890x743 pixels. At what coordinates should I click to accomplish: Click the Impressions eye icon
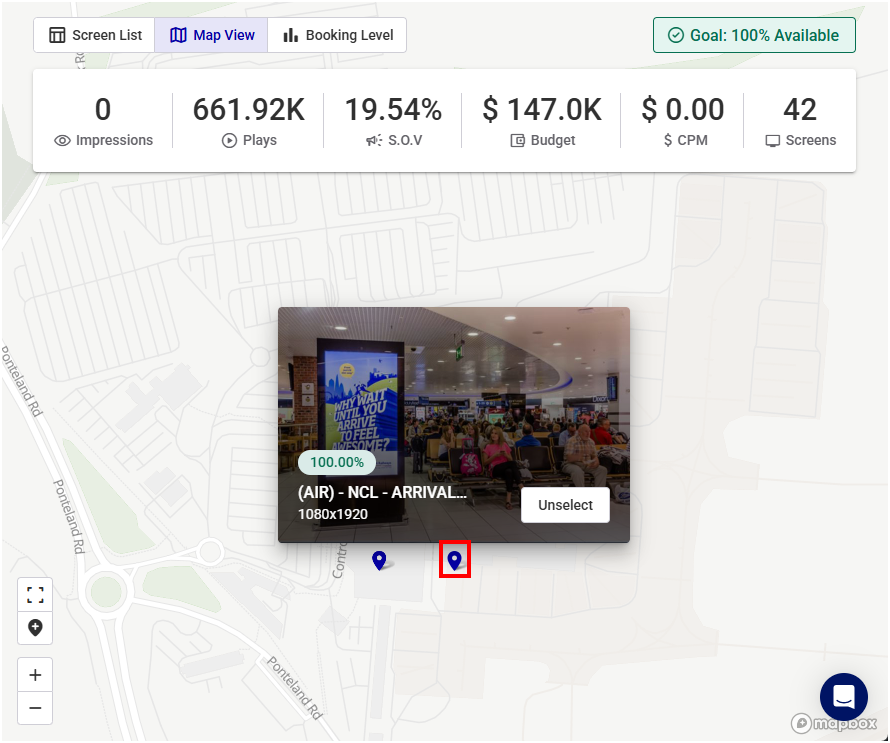62,141
